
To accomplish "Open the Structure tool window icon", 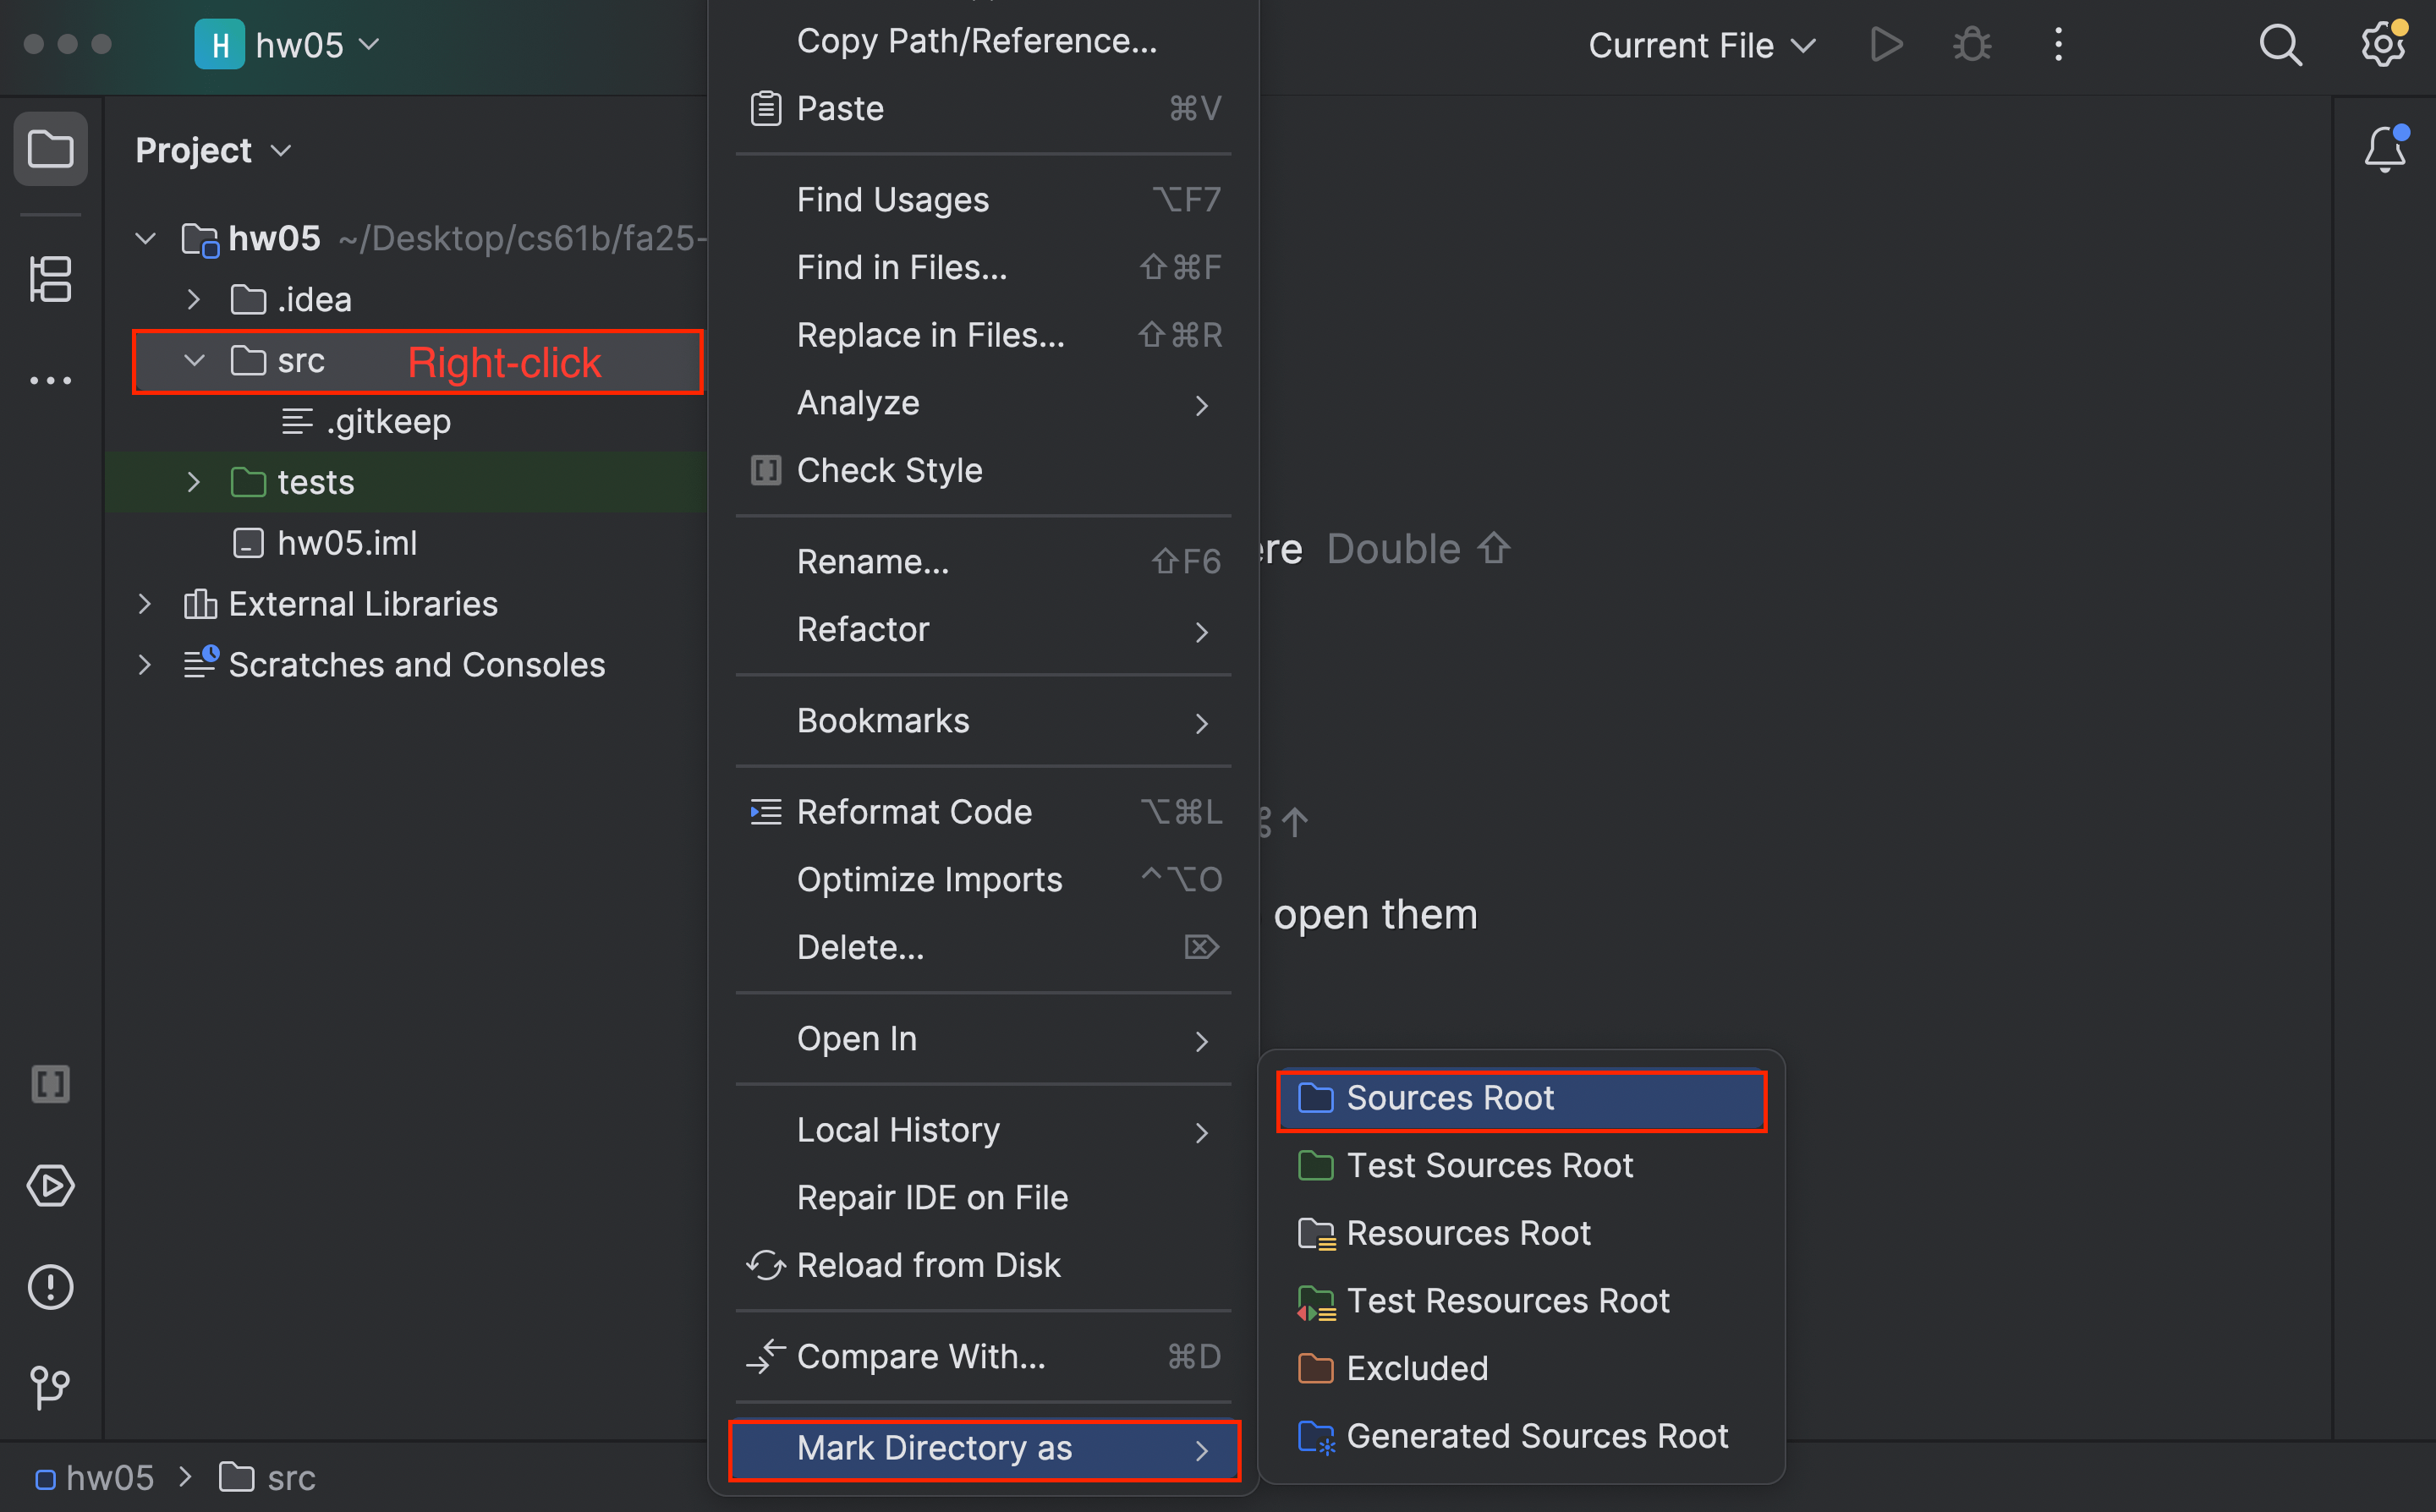I will (50, 279).
